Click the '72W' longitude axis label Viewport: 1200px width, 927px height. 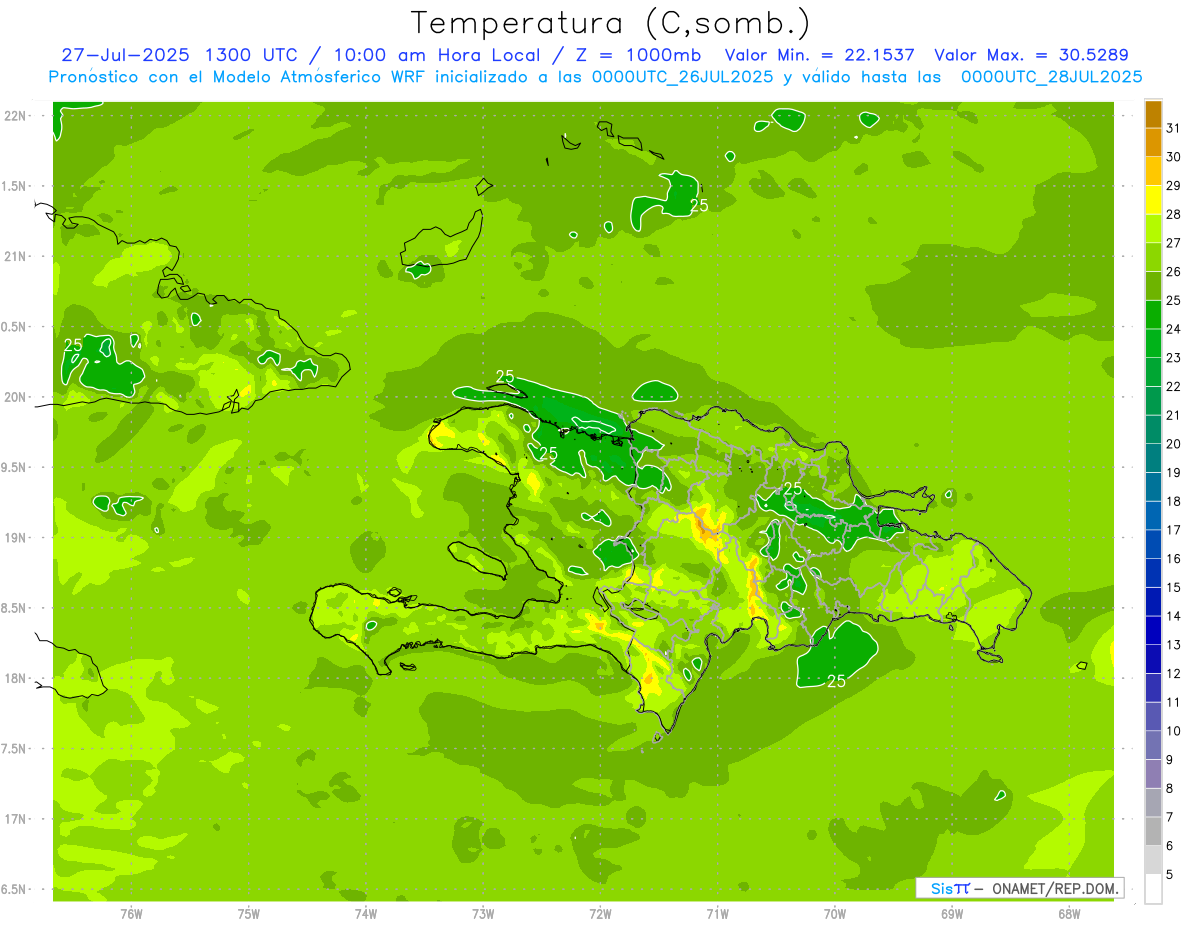coord(600,913)
